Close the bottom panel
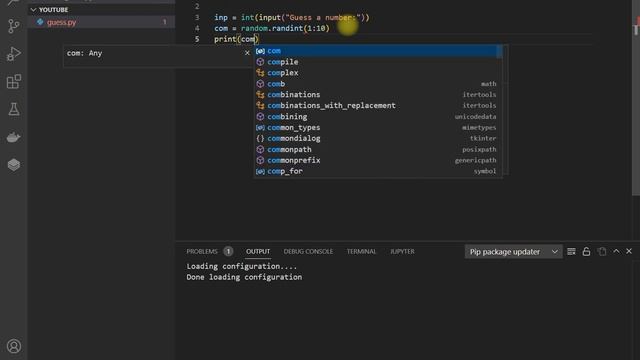This screenshot has height=360, width=640. click(629, 251)
